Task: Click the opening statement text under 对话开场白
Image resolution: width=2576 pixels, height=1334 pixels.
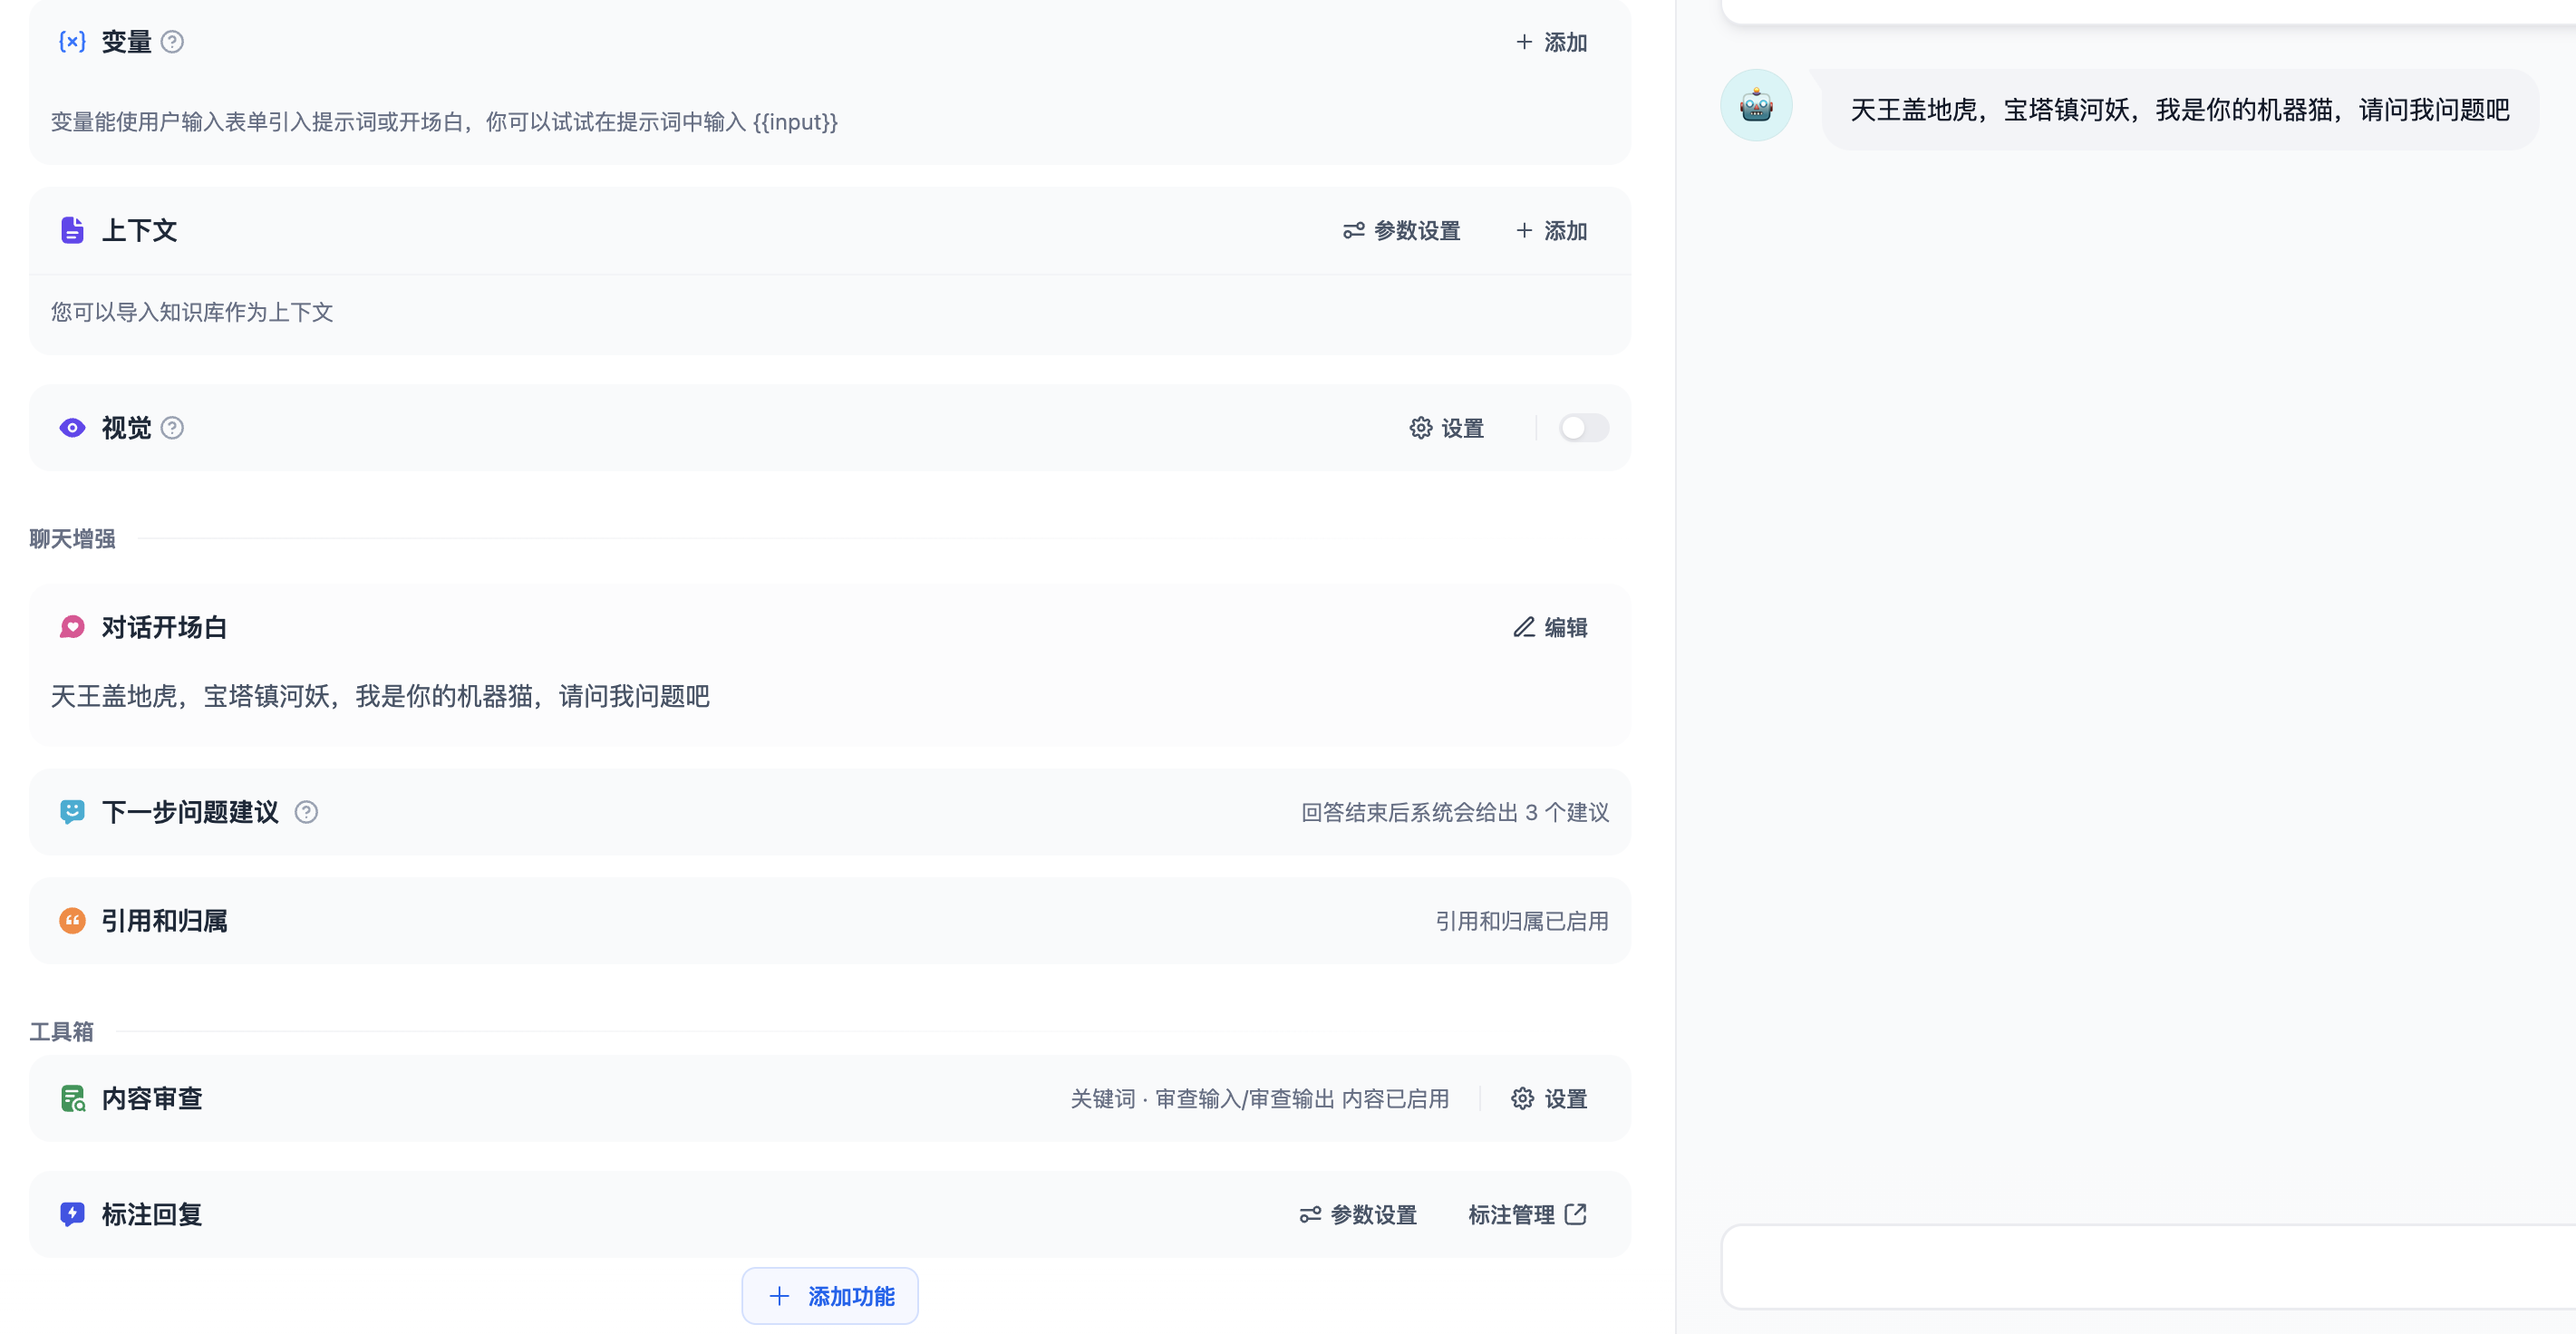Action: pos(380,696)
